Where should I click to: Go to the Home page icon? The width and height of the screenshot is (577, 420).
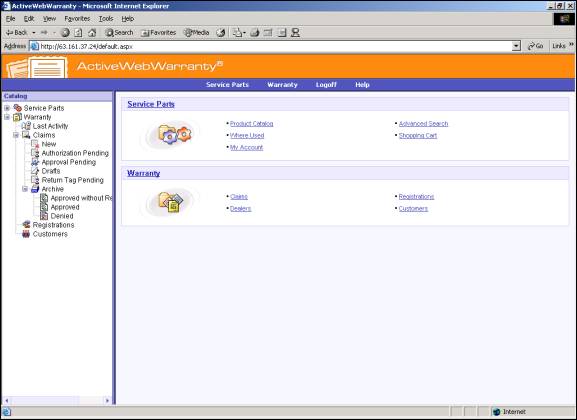point(92,33)
